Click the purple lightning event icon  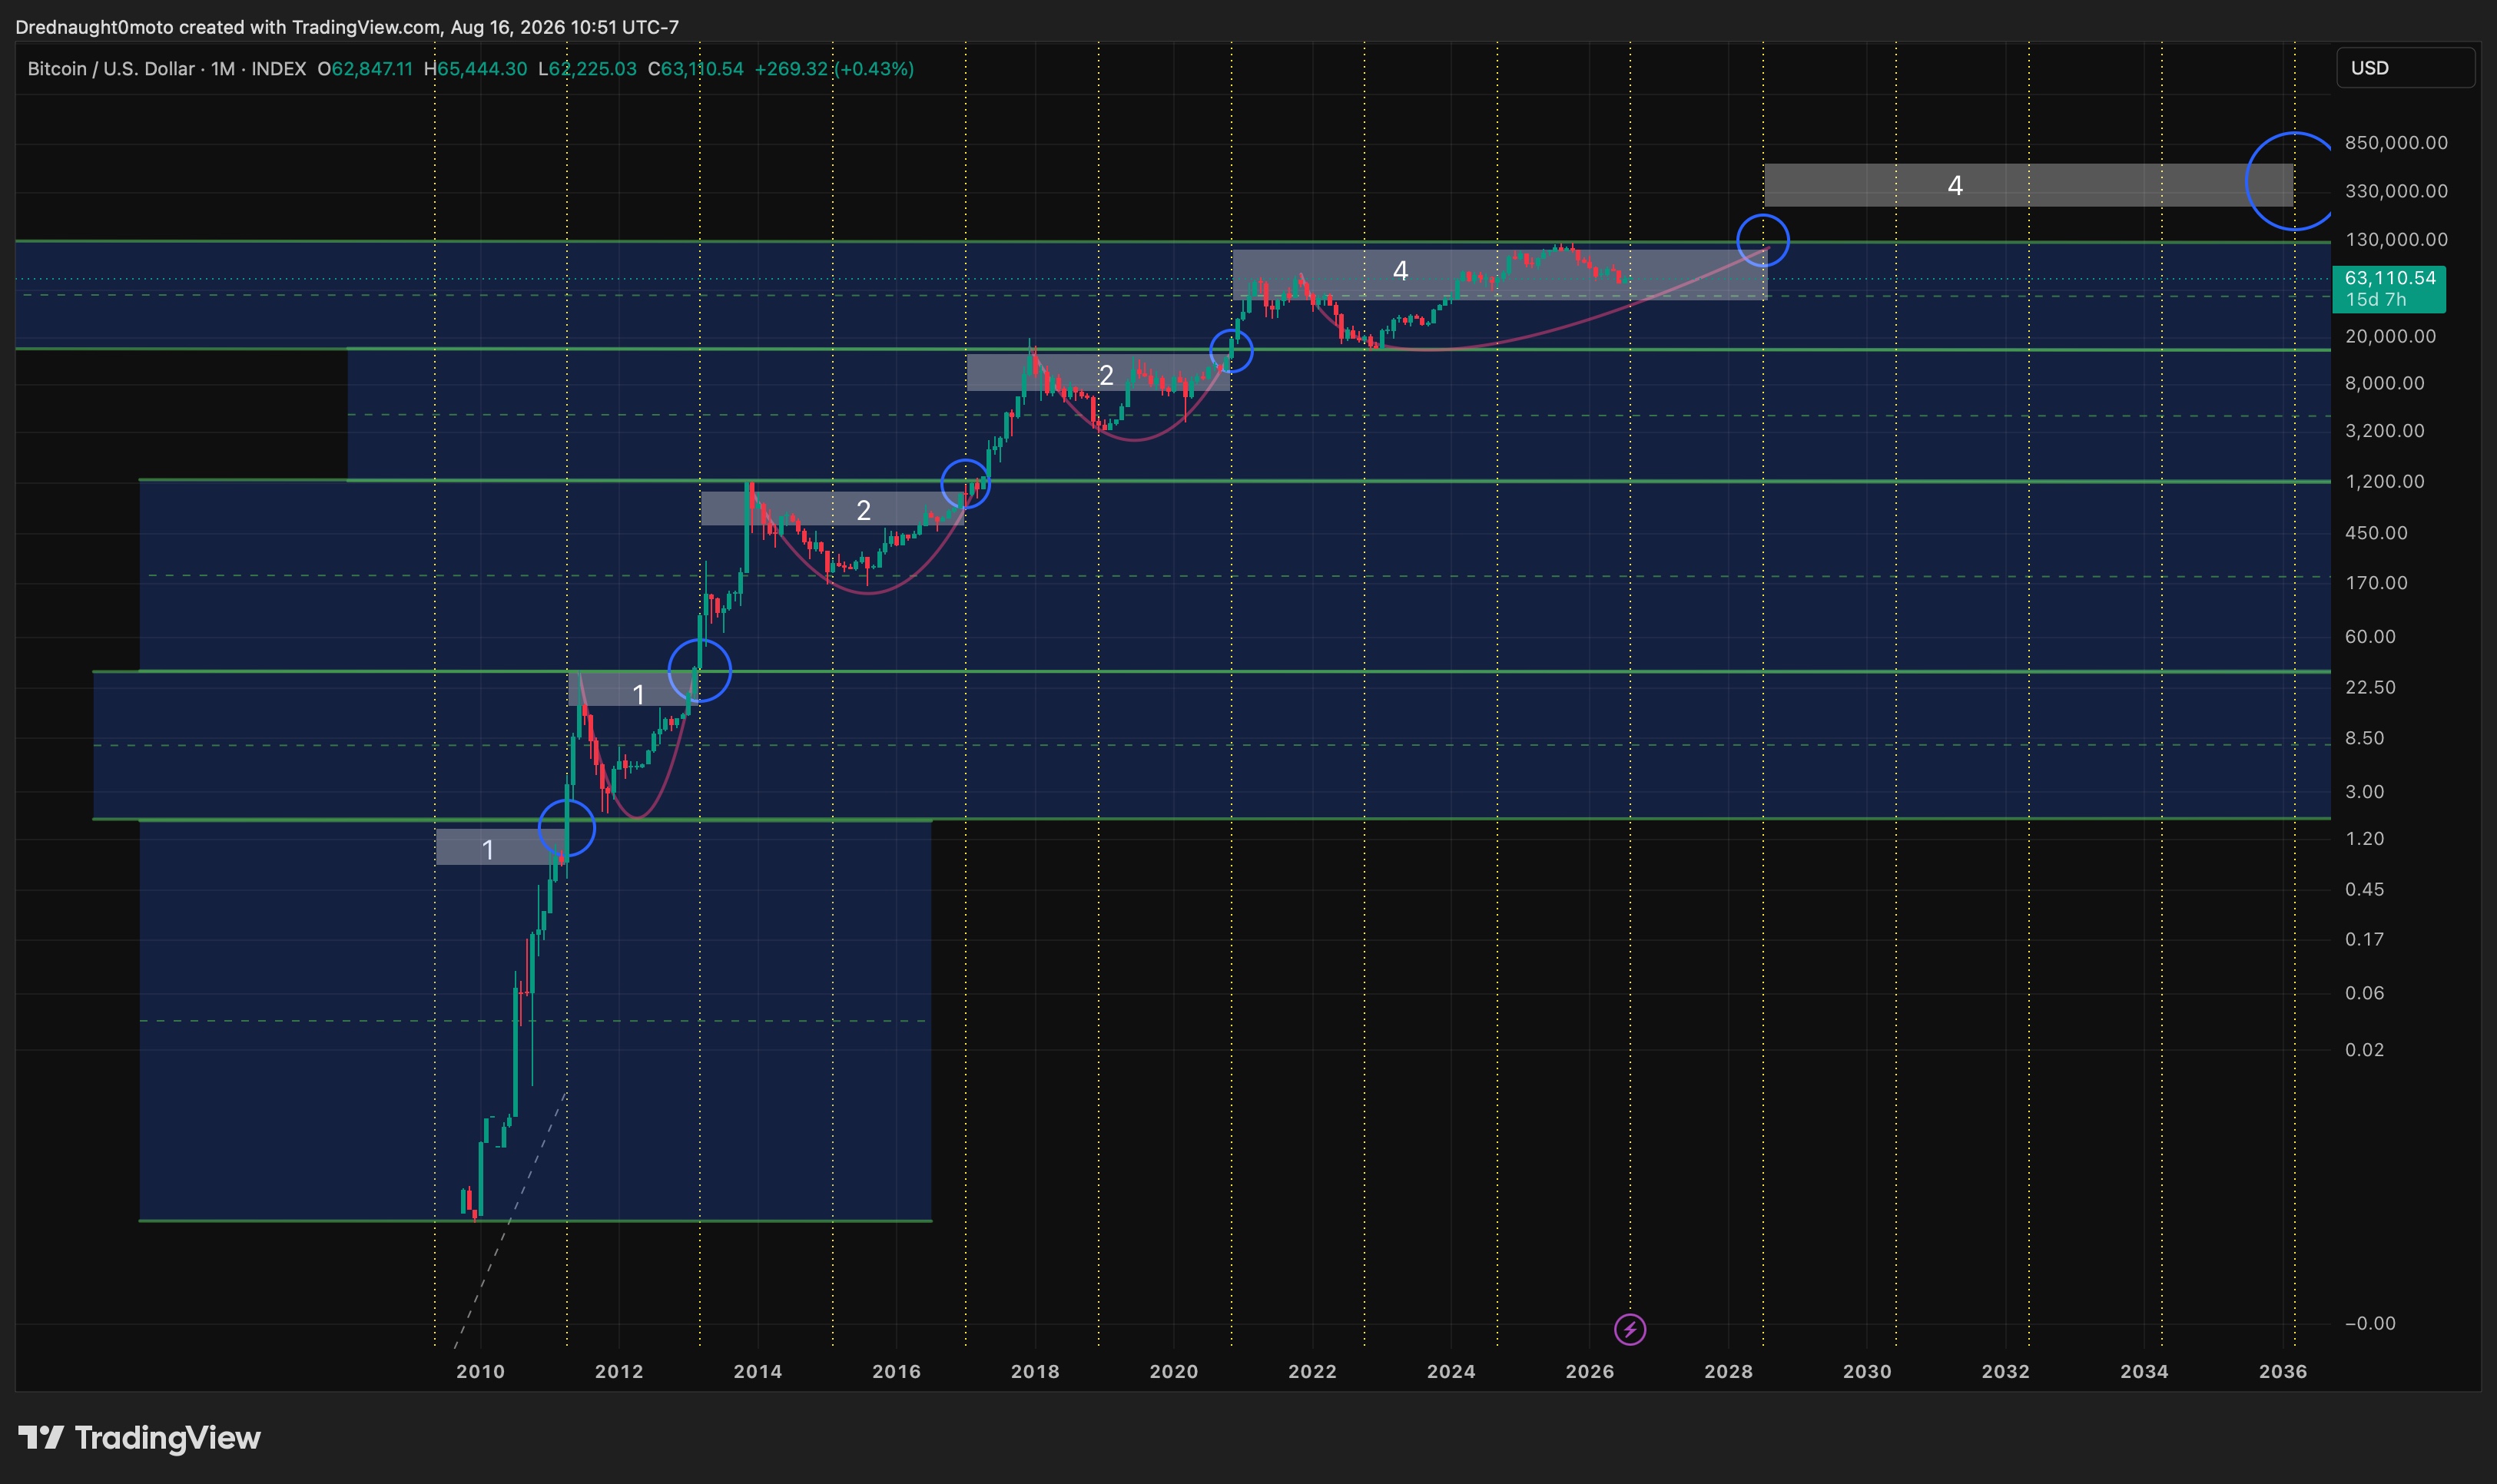[1630, 1329]
